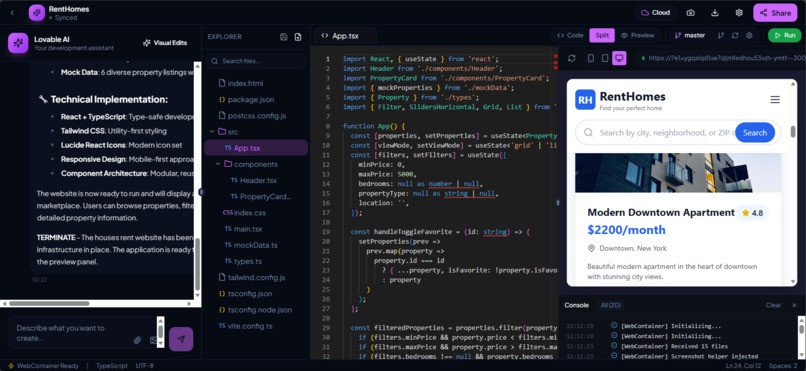806x371 pixels.
Task: Click the chat panel vertical scrollbar
Action: coord(197,264)
